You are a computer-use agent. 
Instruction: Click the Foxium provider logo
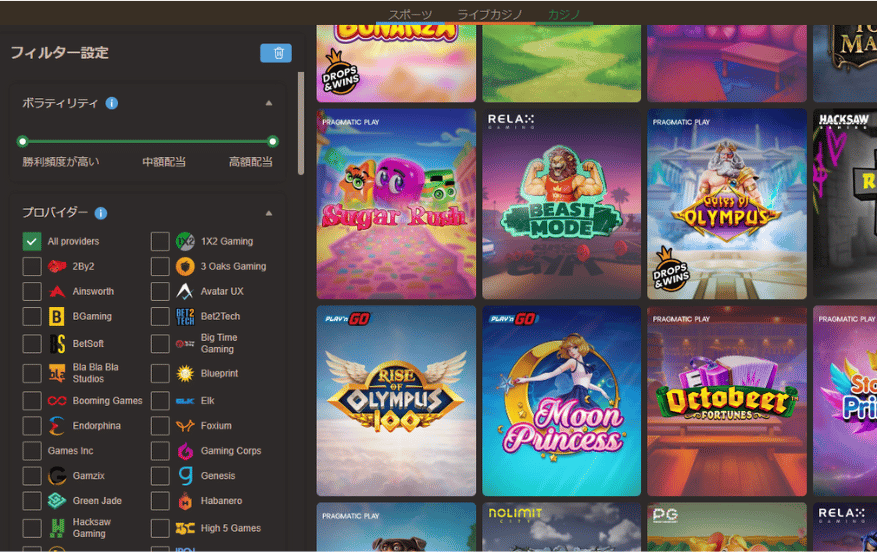coord(185,426)
